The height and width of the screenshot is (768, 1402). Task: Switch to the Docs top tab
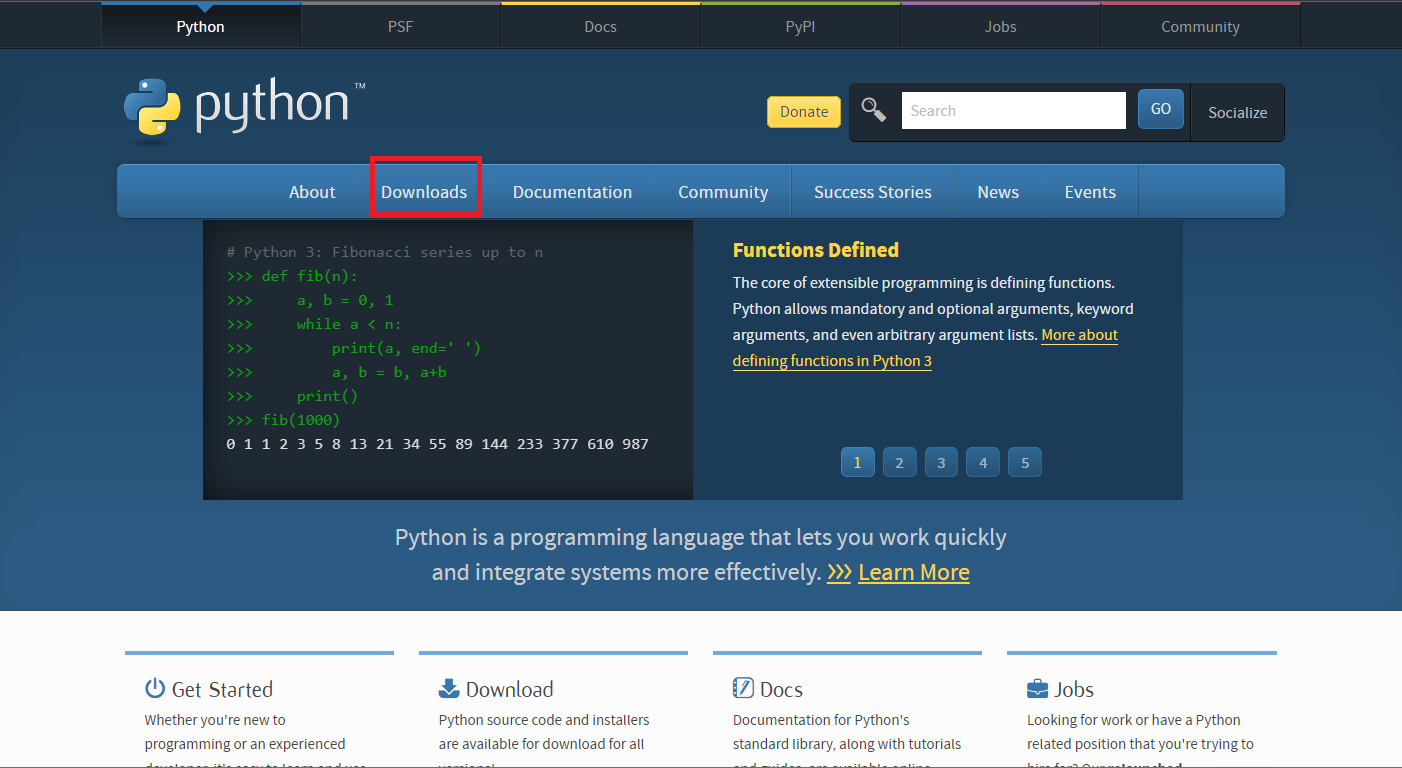600,26
